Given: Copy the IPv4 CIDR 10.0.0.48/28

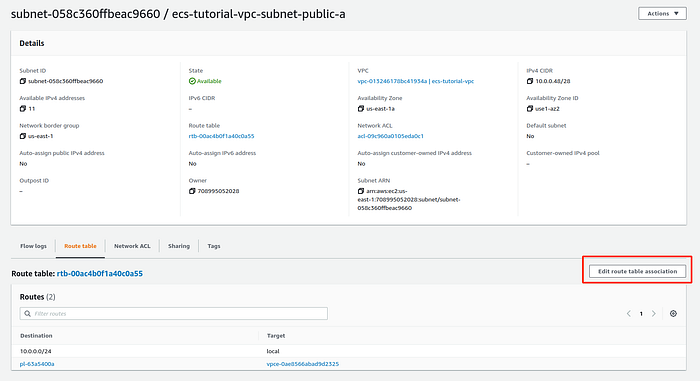Looking at the screenshot, I should point(530,81).
